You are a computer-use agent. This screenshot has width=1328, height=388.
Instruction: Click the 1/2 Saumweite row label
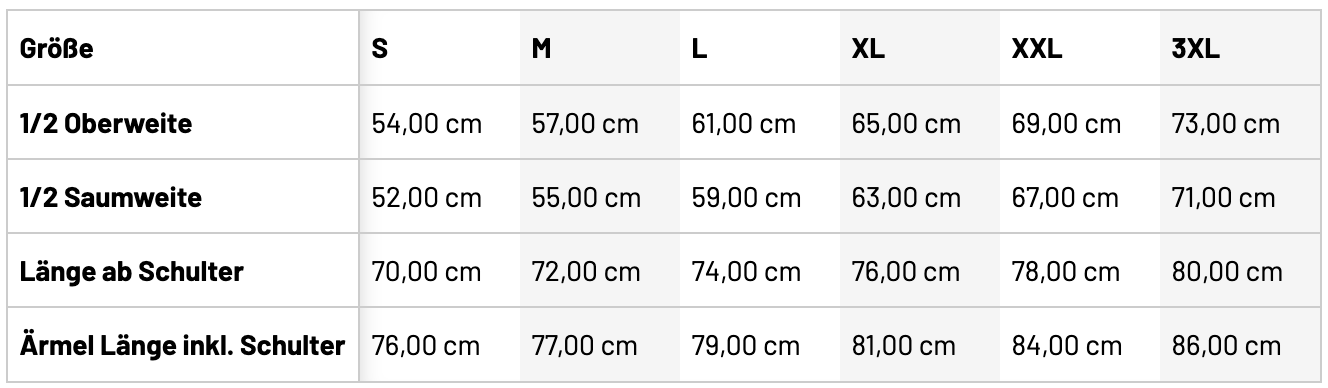[111, 198]
